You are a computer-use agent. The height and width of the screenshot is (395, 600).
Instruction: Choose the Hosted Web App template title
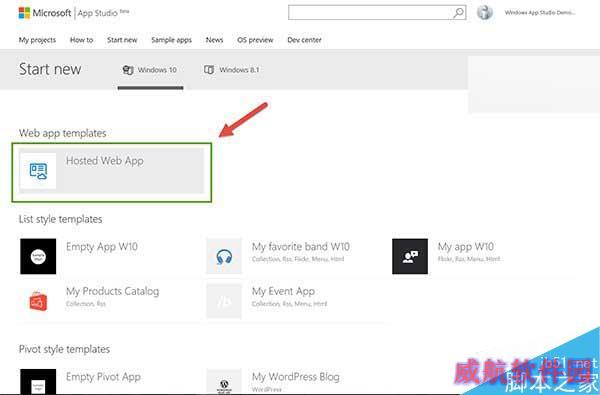point(105,161)
